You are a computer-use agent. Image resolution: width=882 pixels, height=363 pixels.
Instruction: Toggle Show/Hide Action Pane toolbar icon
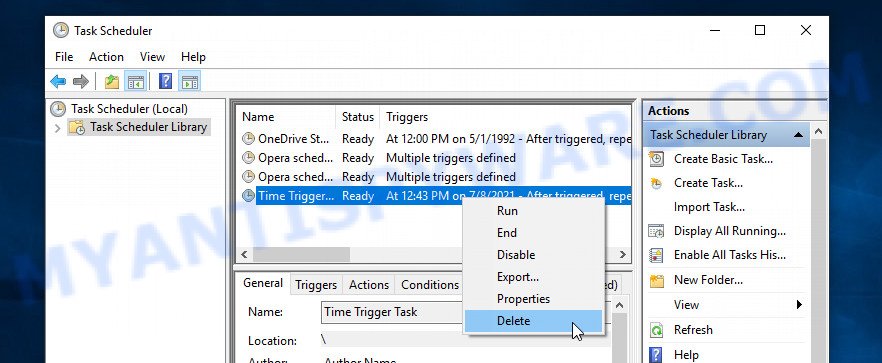tap(190, 82)
